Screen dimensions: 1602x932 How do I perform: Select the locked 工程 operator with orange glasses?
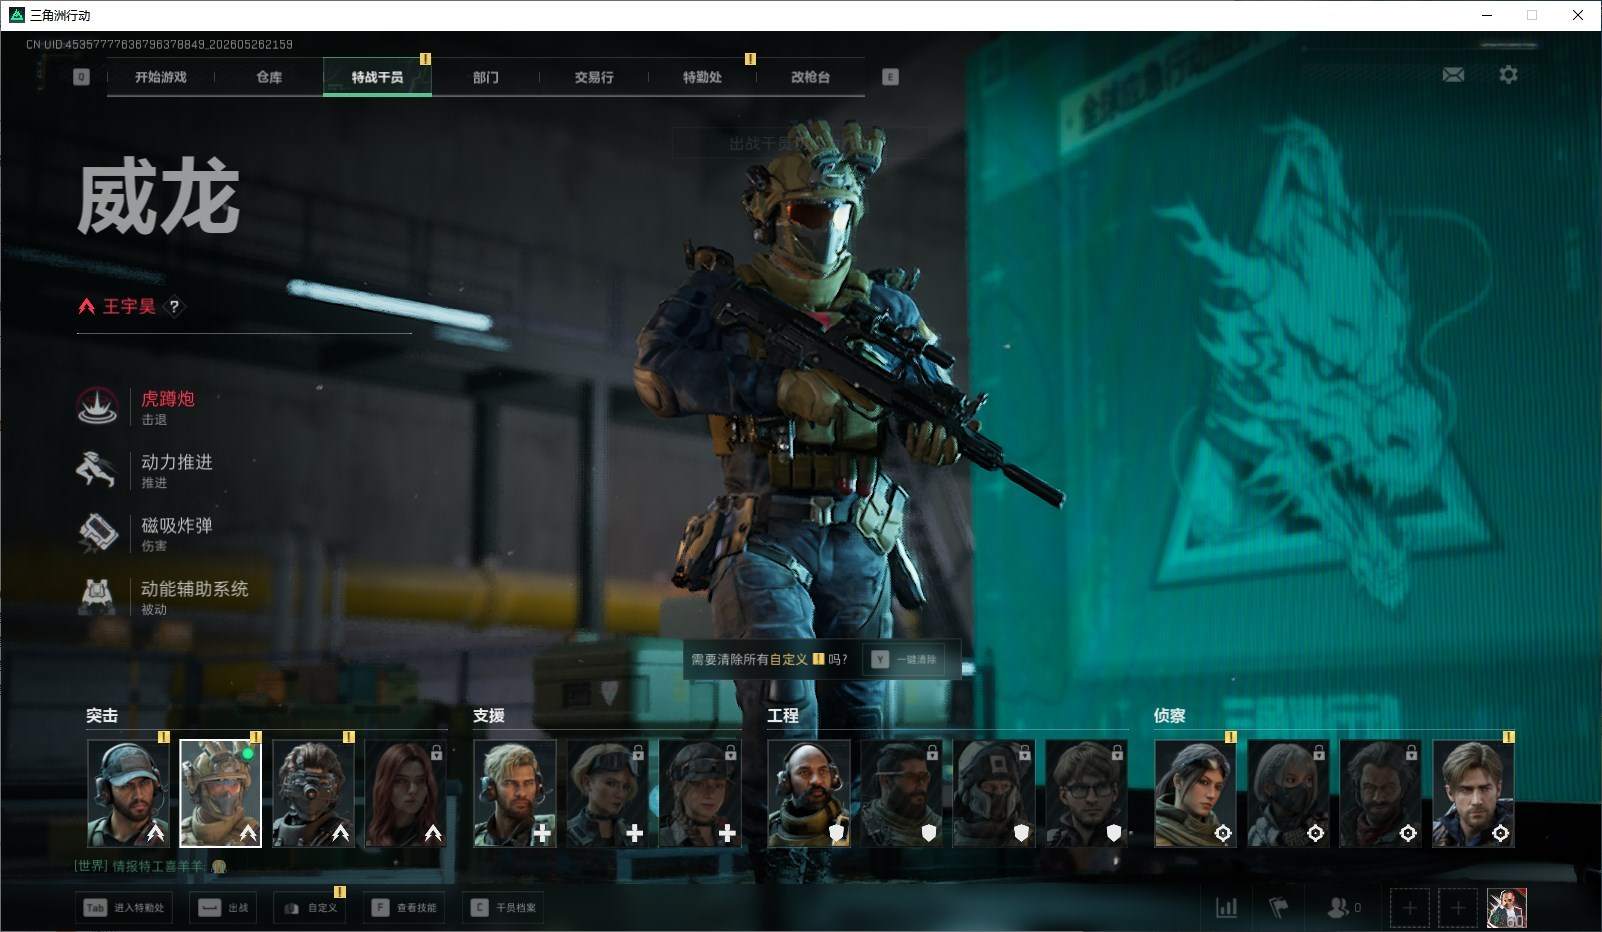click(x=902, y=793)
